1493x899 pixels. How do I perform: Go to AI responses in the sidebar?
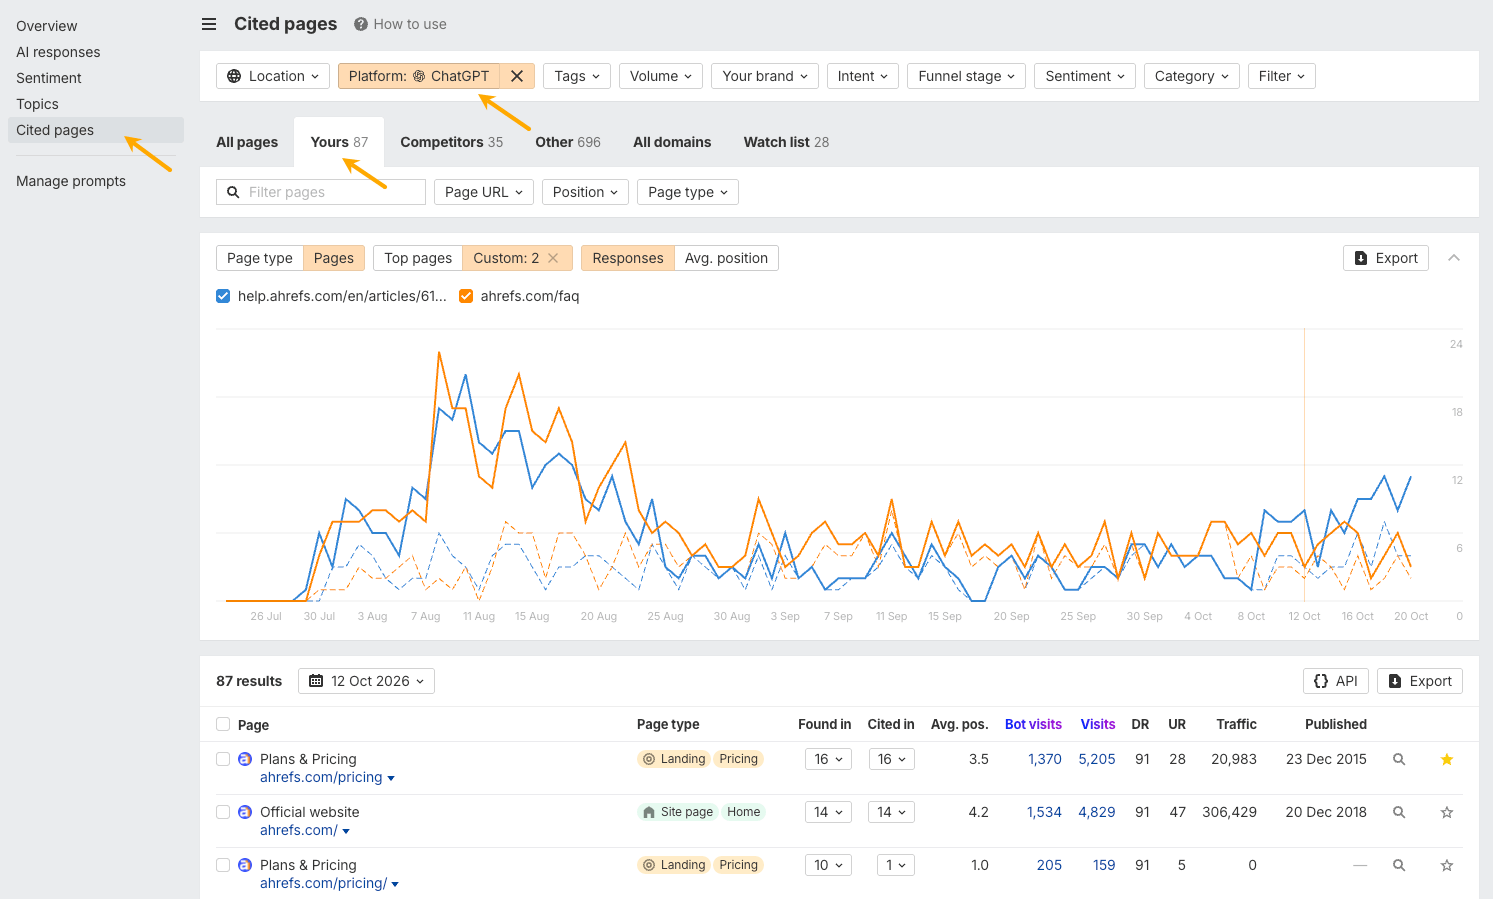tap(58, 52)
